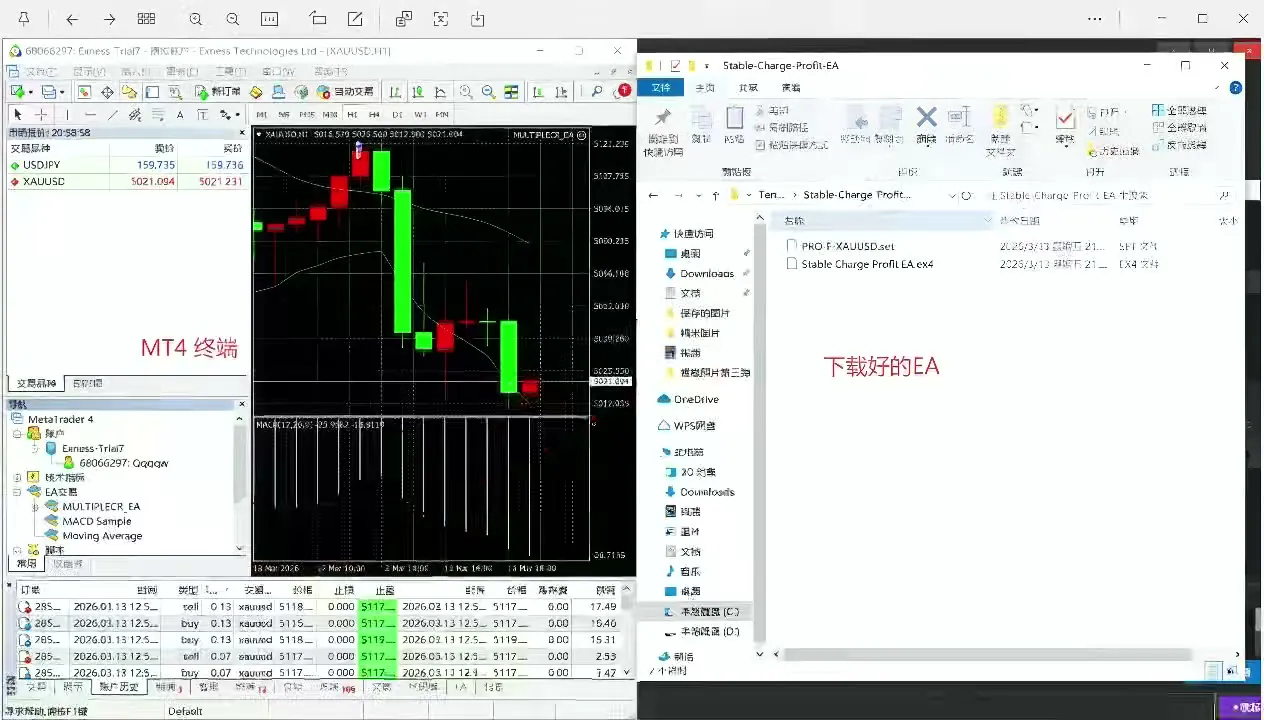
Task: Tile chart windows icon in MT4 toolbar
Action: pyautogui.click(x=511, y=91)
